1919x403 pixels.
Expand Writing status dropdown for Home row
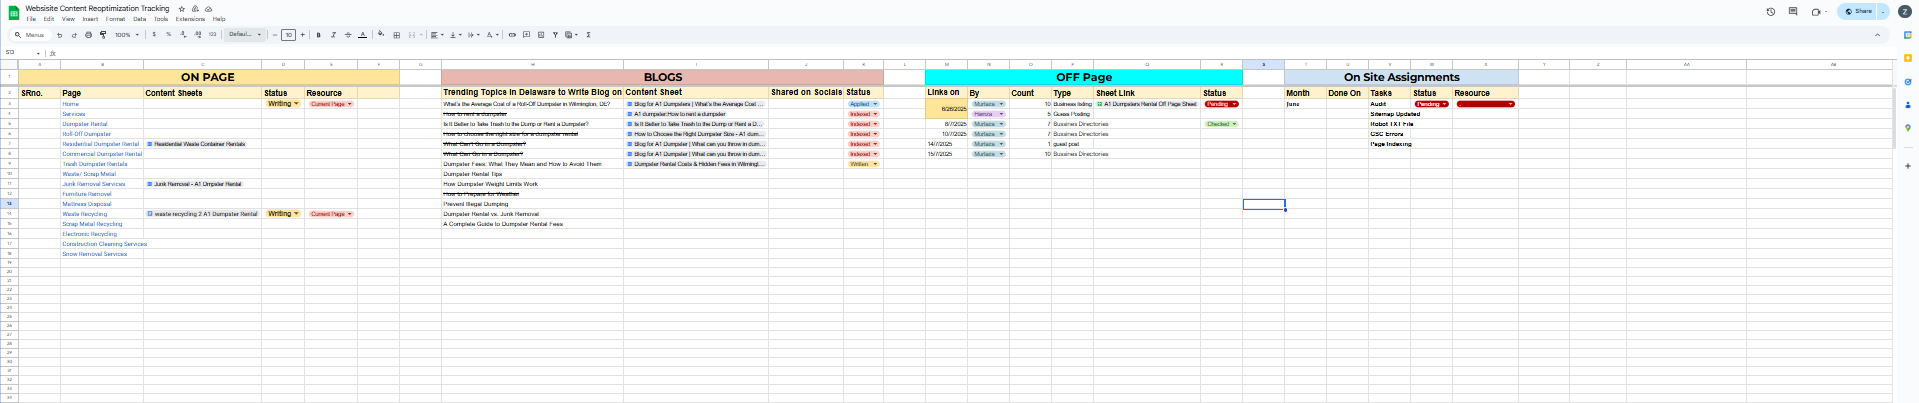[x=296, y=104]
